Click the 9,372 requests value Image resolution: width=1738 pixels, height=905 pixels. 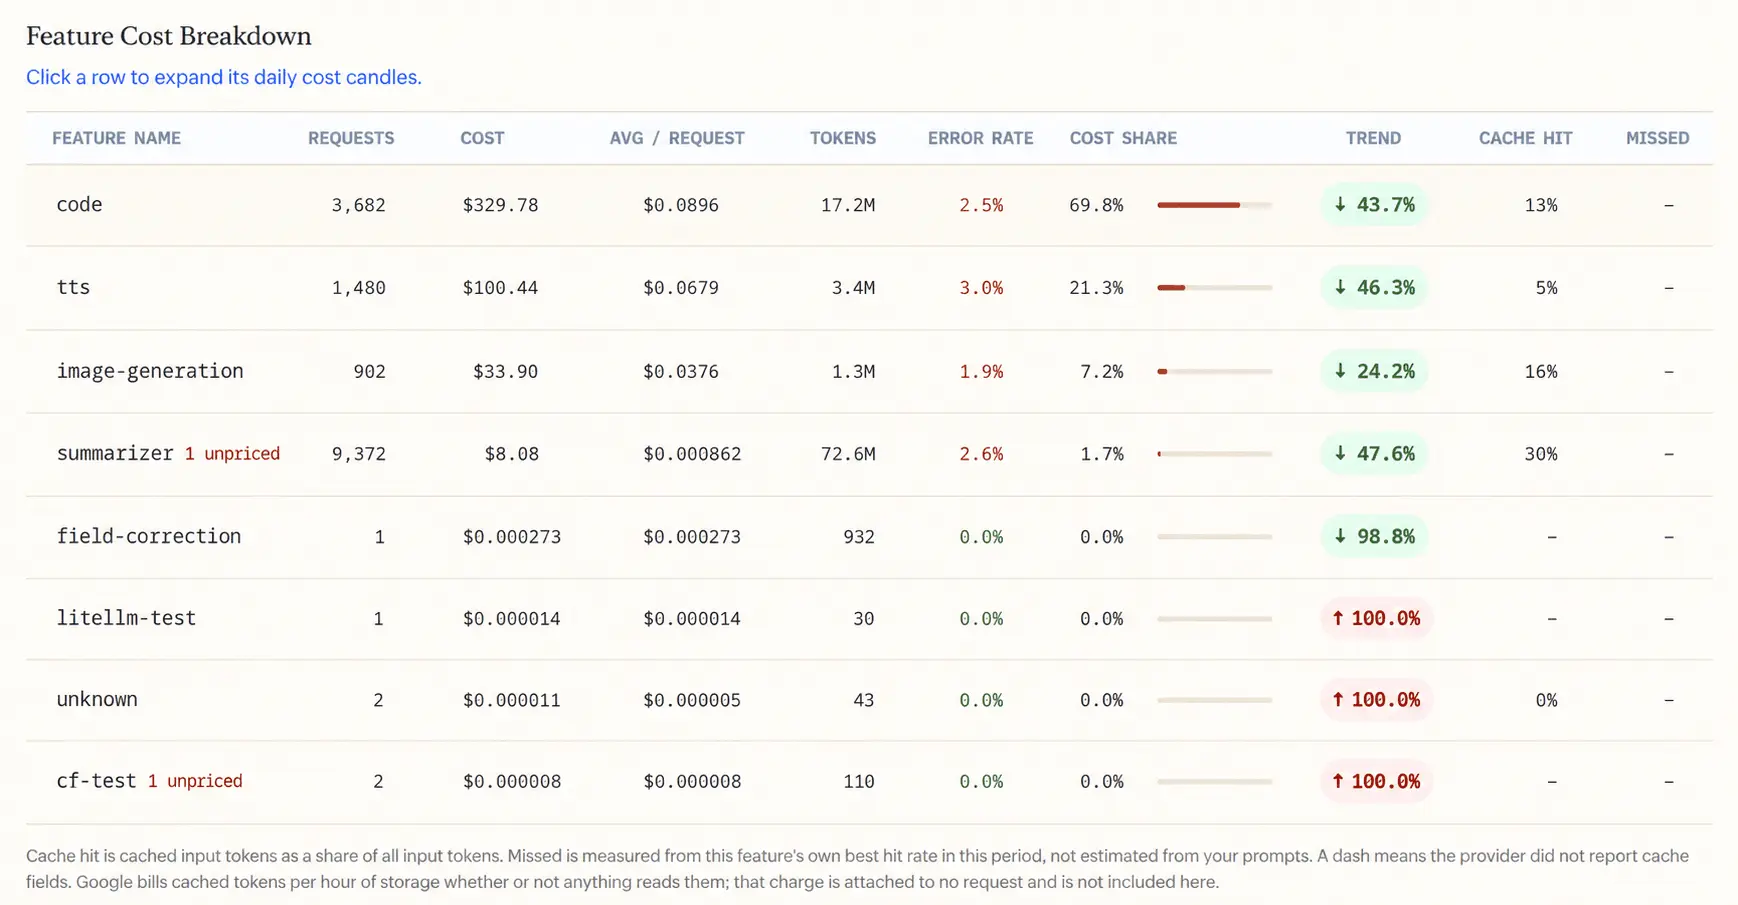(359, 454)
